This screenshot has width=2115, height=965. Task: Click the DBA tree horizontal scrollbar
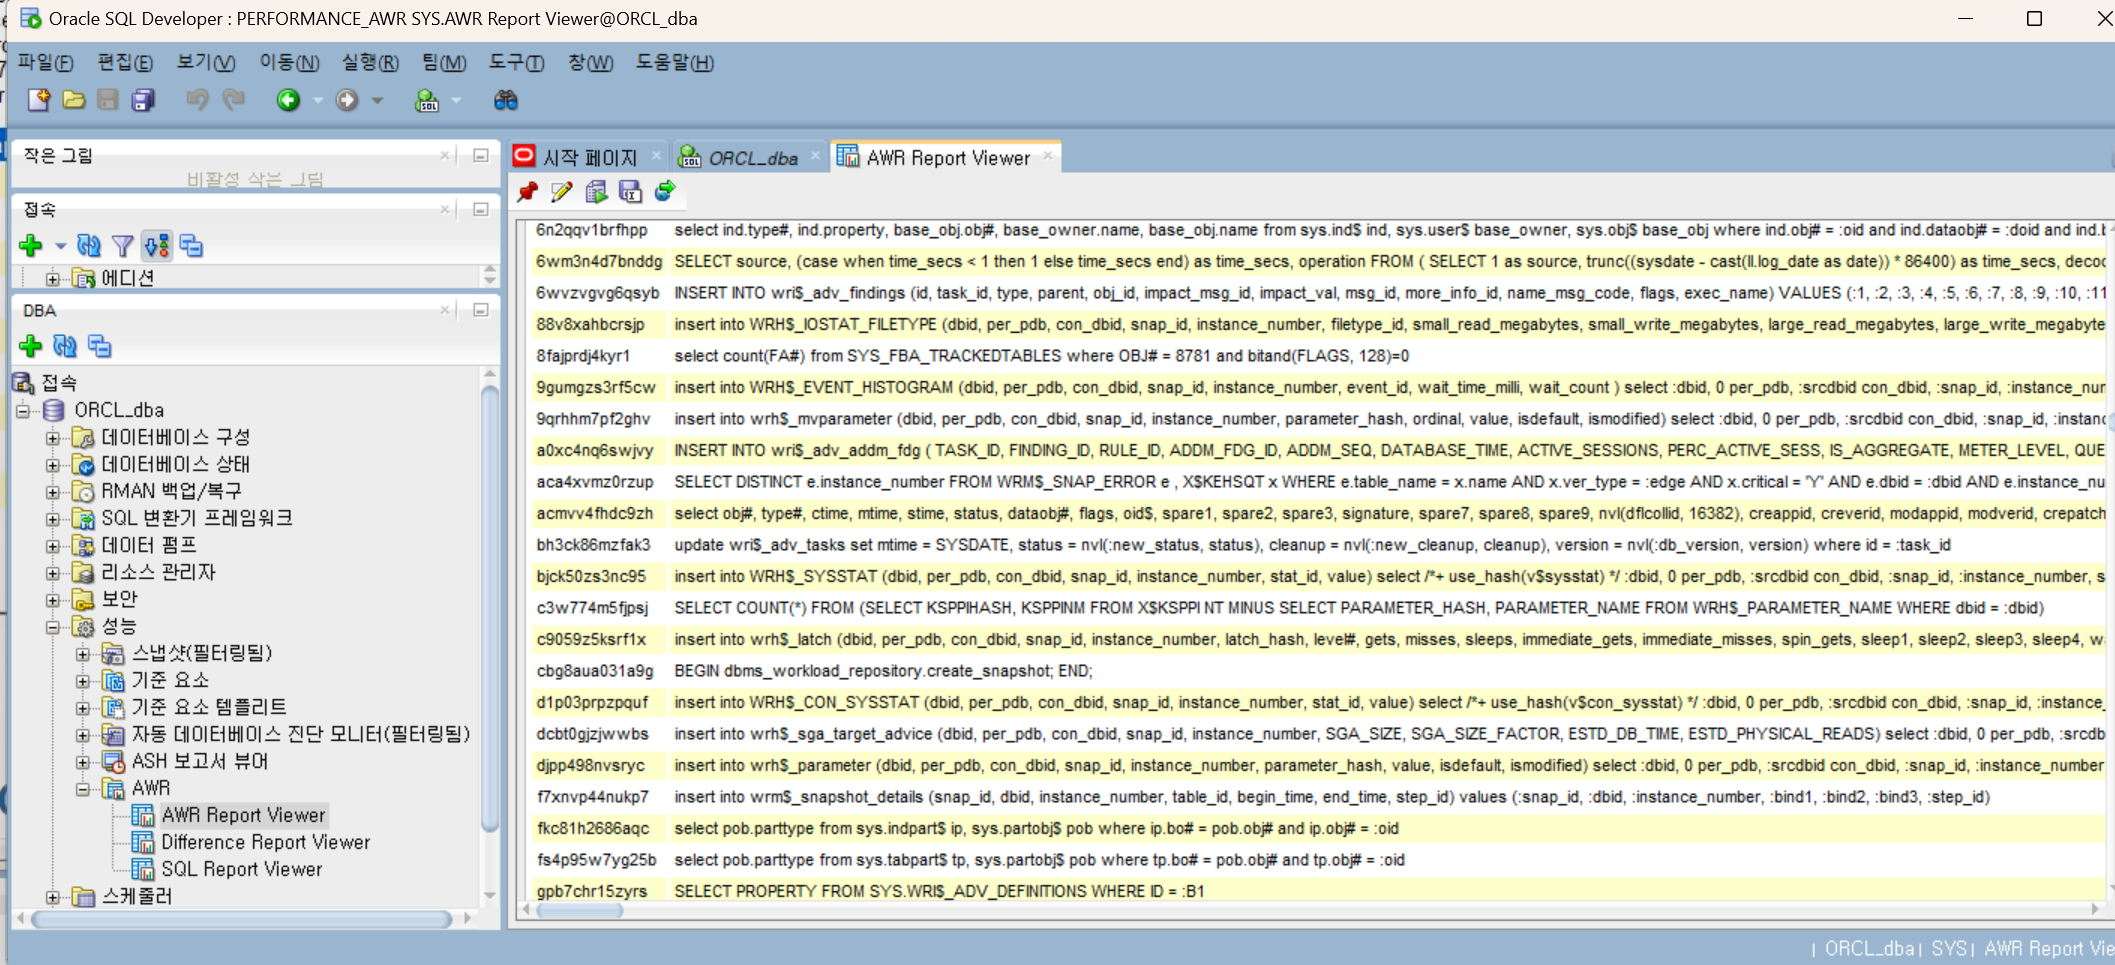coord(242,918)
